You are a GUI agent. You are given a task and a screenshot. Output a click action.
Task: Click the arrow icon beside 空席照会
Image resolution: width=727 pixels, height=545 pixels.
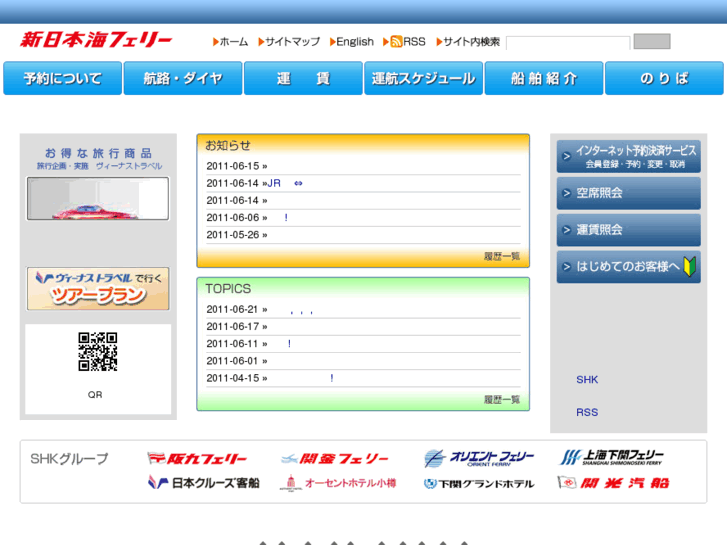(566, 193)
